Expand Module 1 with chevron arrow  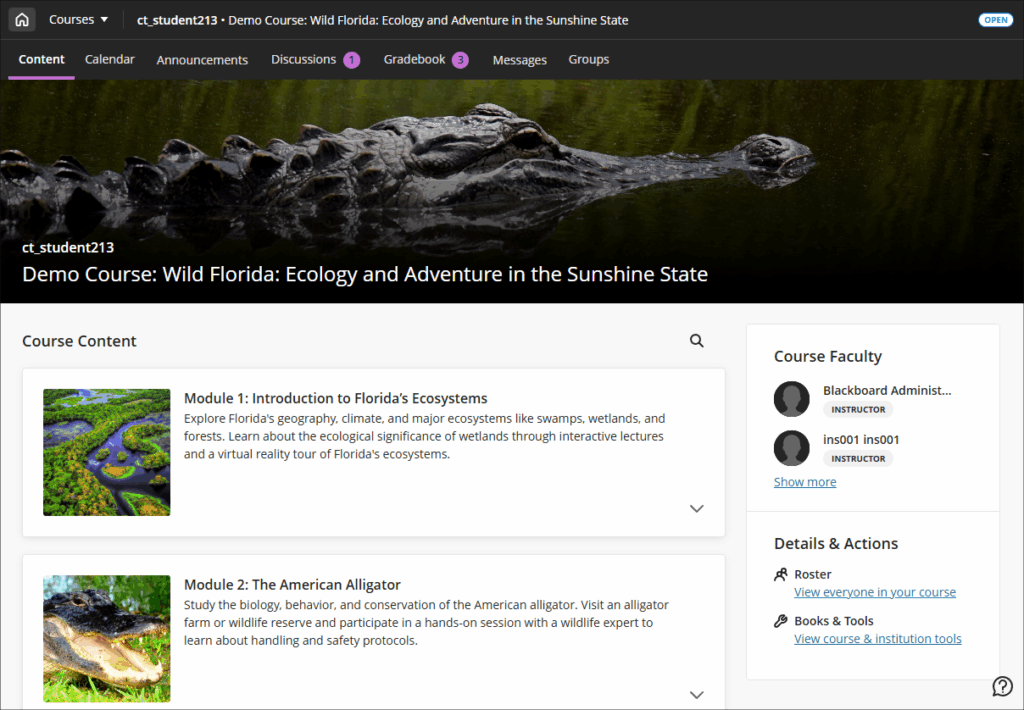pos(697,508)
